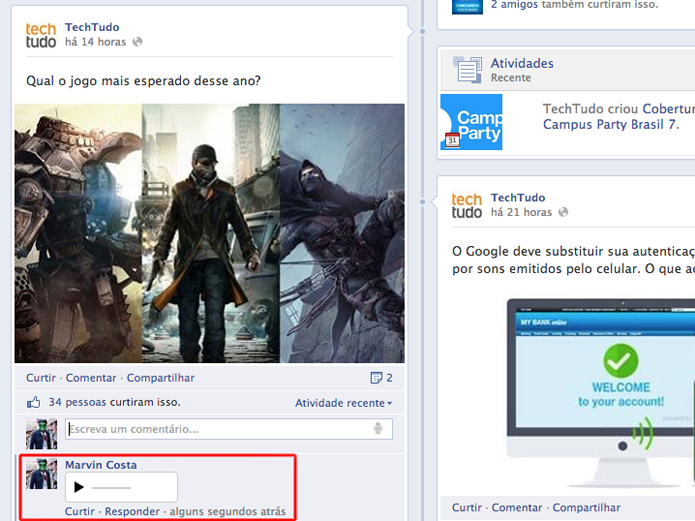The image size is (695, 521).
Task: Click the Atividades panel icon
Action: 468,70
